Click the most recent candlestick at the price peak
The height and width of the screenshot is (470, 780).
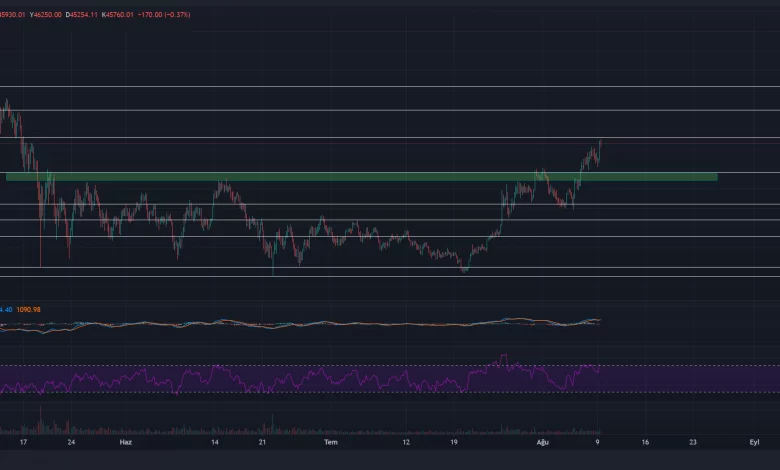click(x=598, y=147)
